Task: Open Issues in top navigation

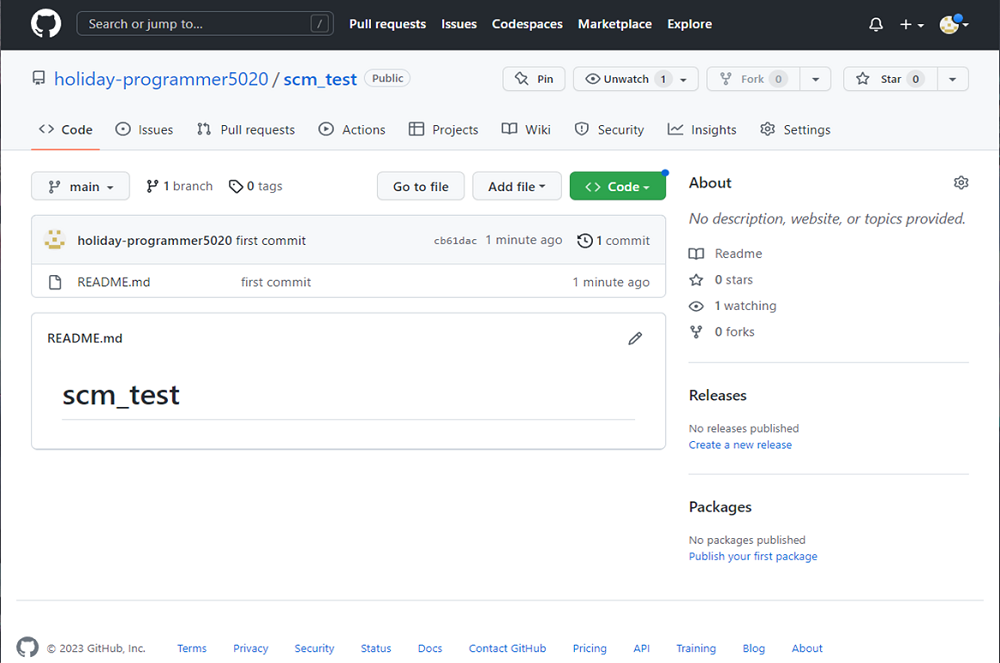Action: (459, 24)
